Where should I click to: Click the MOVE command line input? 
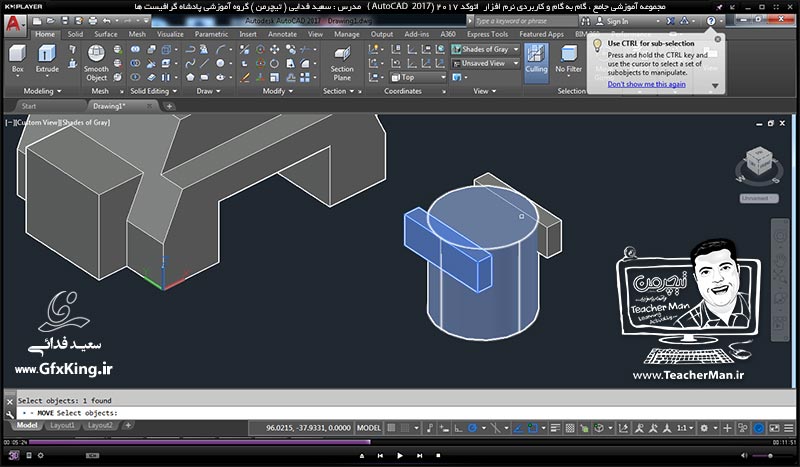[406, 413]
